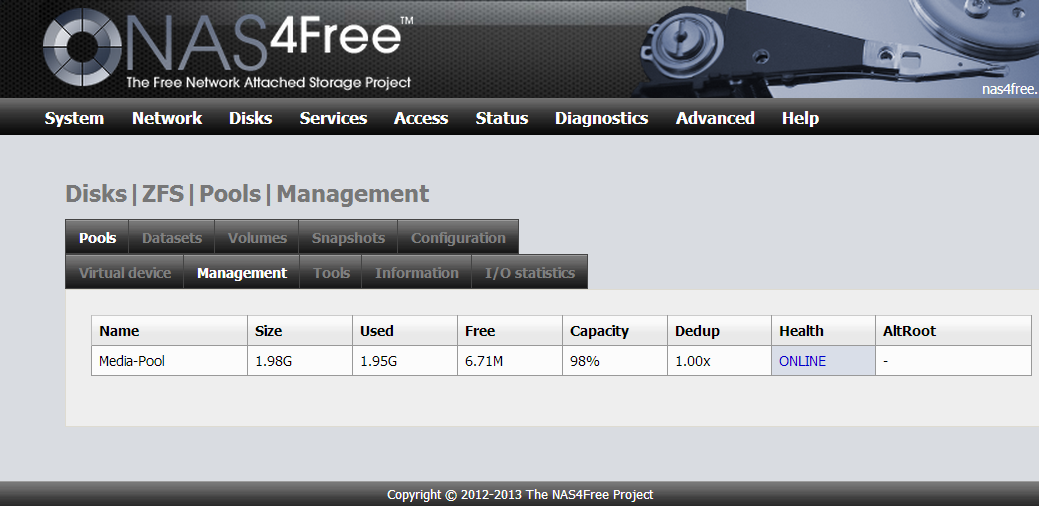Open the Network menu
The height and width of the screenshot is (506, 1039).
click(167, 118)
